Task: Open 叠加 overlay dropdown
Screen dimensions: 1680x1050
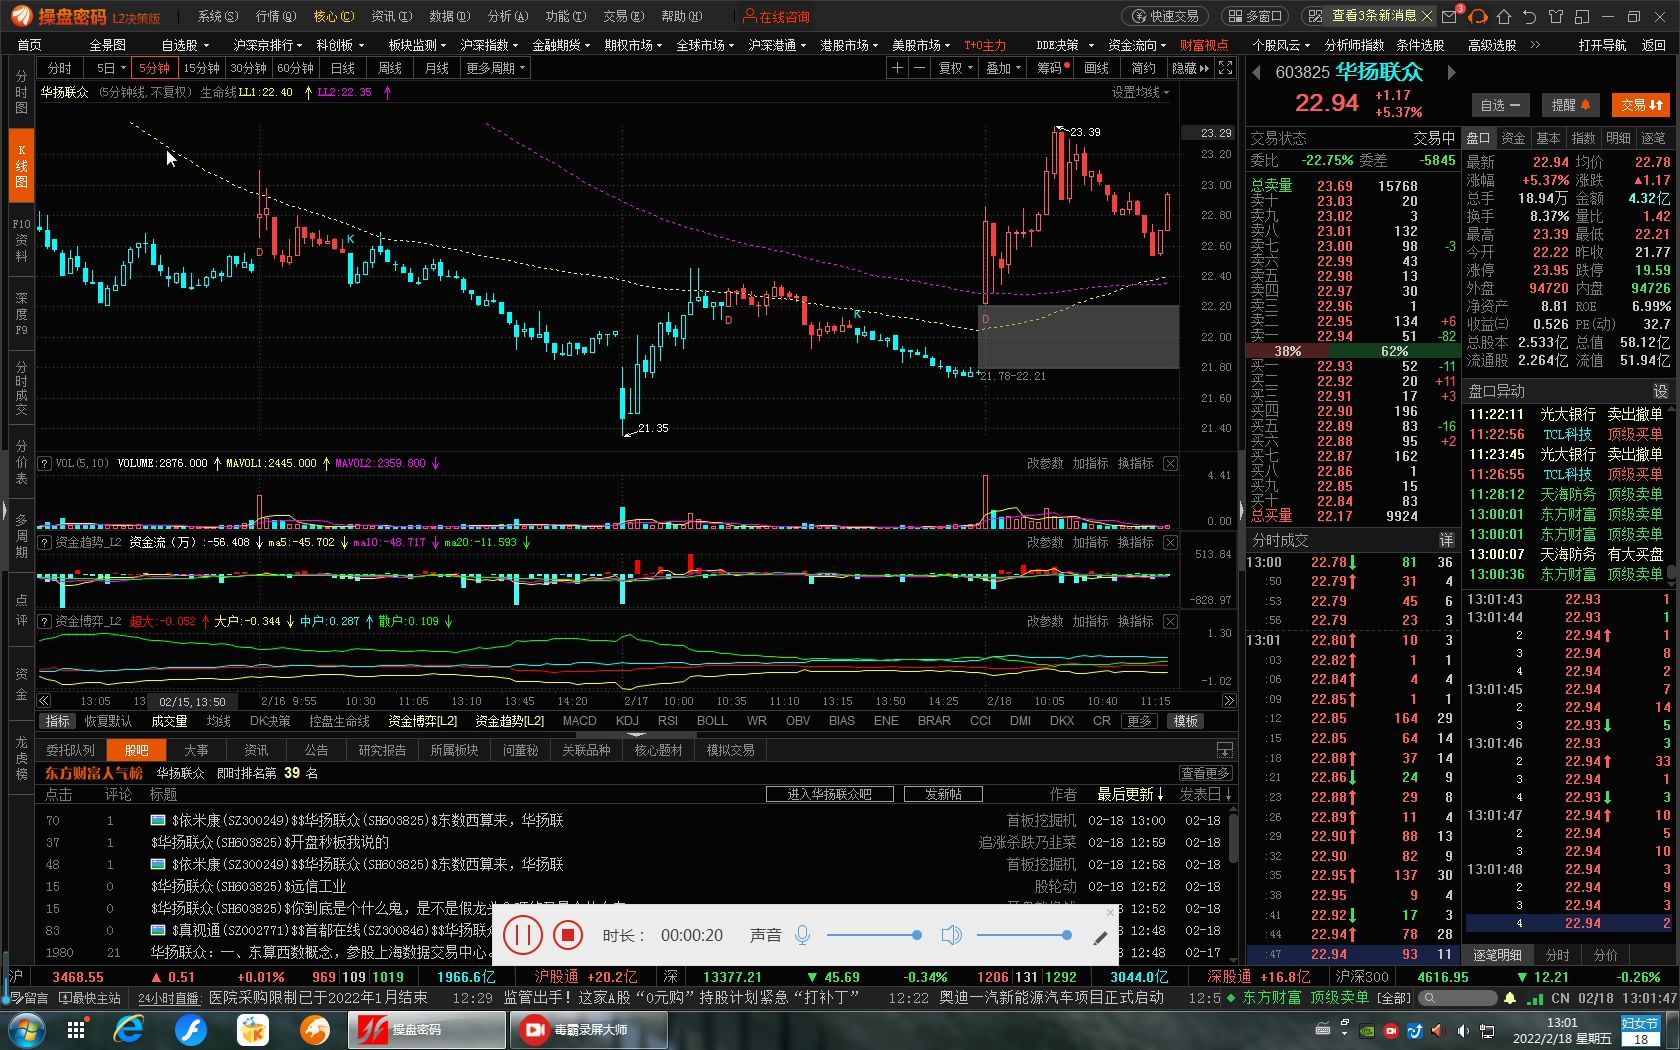Action: coord(1003,68)
